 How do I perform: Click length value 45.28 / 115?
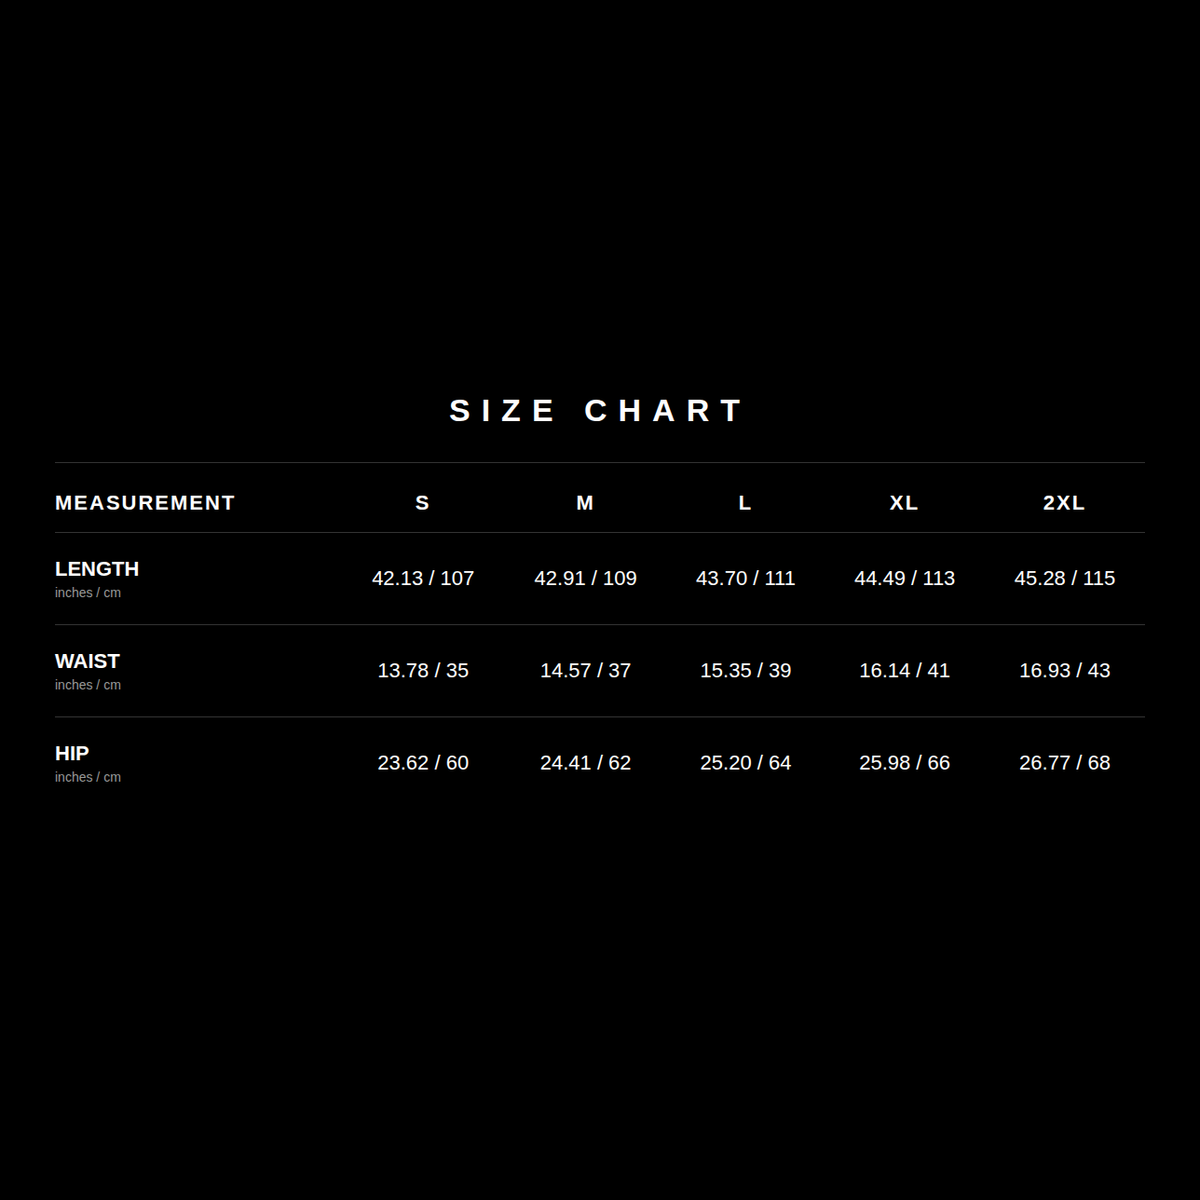[x=1064, y=578]
